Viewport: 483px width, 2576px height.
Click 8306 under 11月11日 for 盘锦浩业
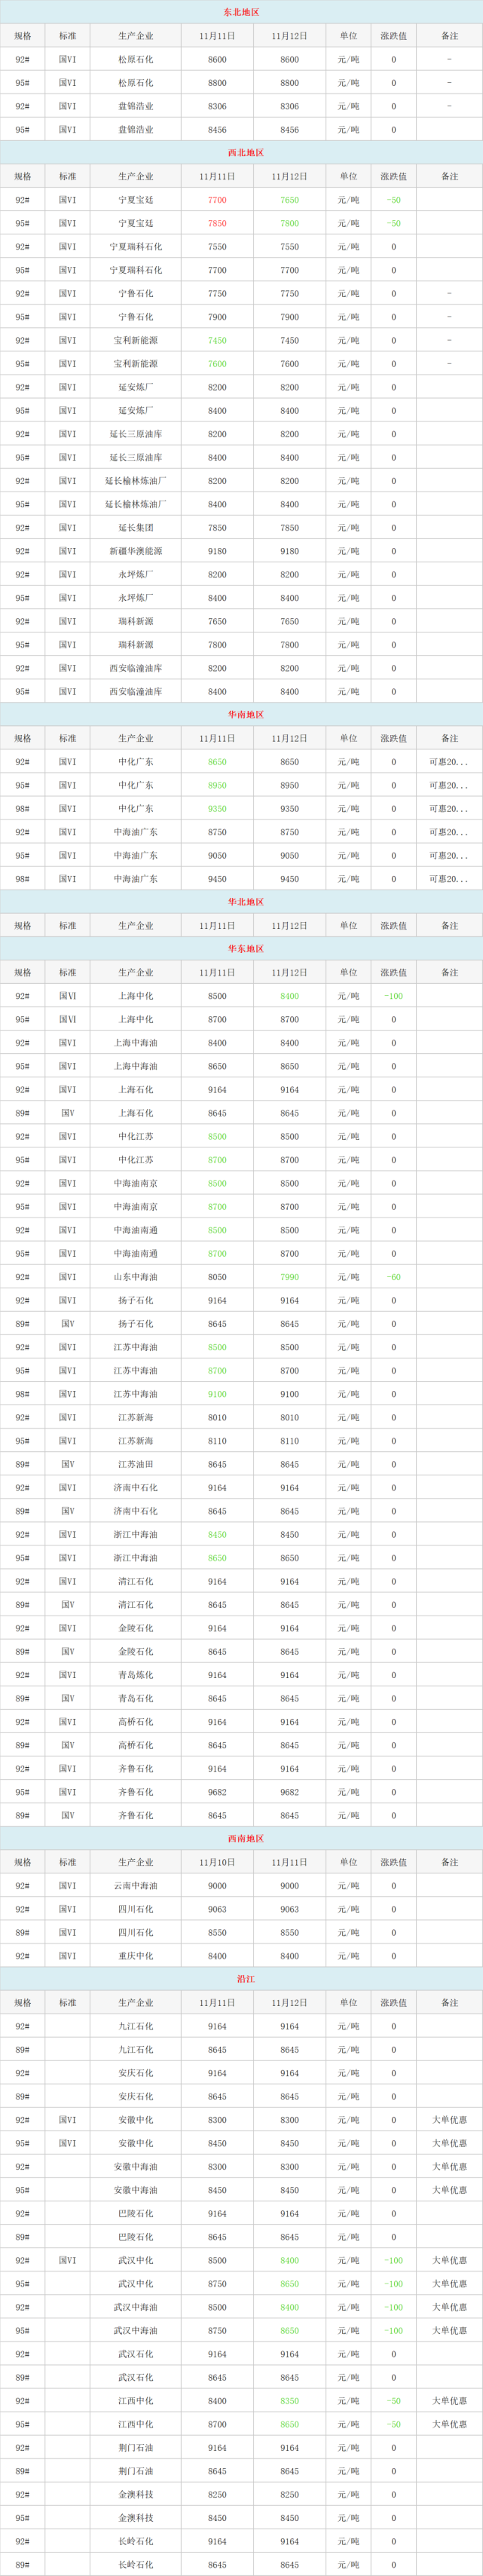(x=217, y=106)
